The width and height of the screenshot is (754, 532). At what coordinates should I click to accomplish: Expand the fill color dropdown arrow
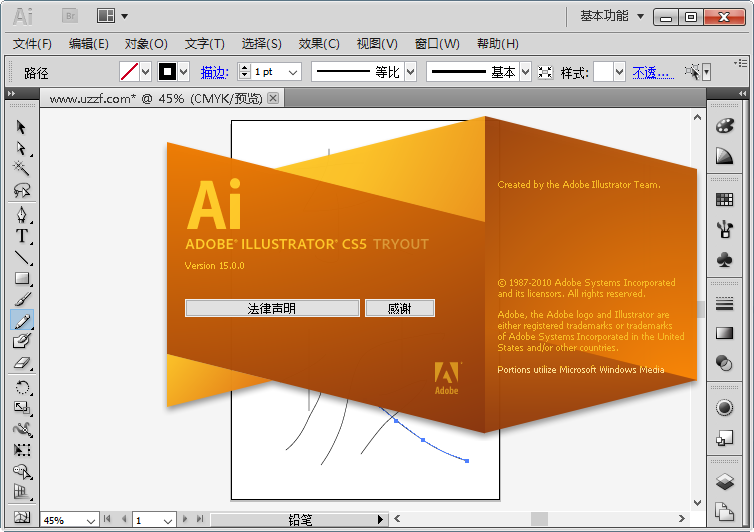point(145,72)
